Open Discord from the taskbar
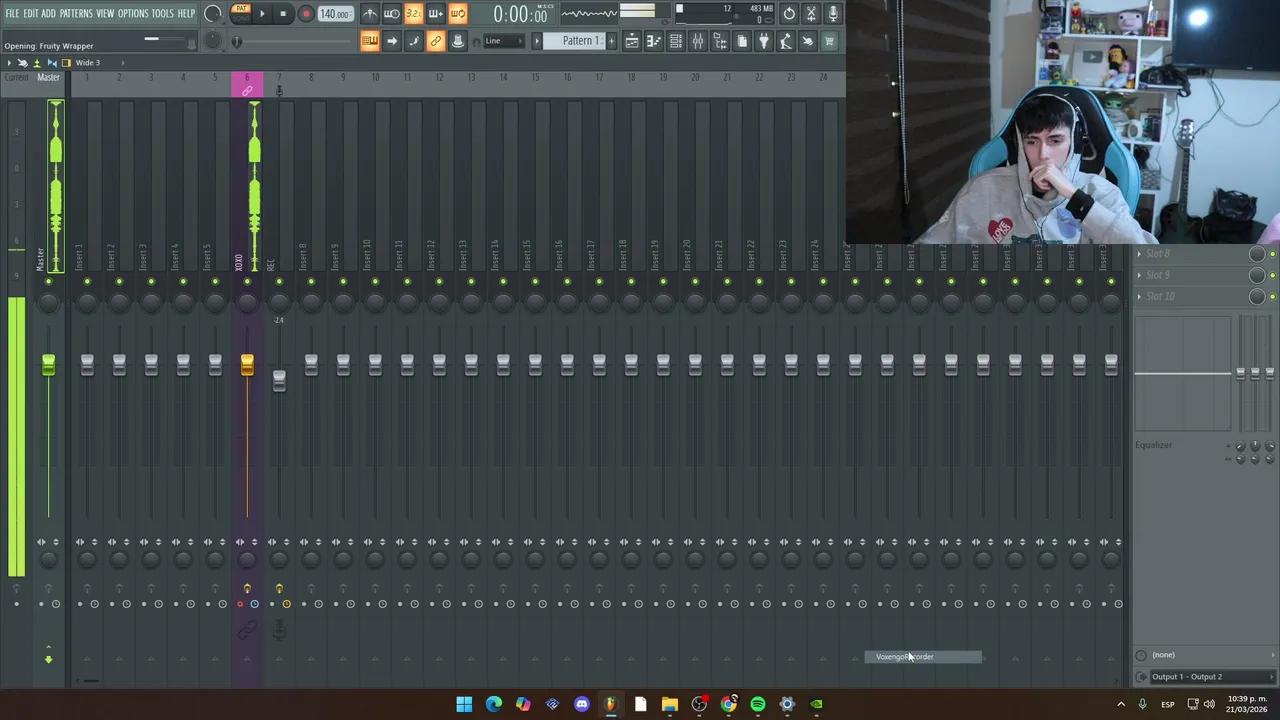1280x720 pixels. click(x=582, y=704)
